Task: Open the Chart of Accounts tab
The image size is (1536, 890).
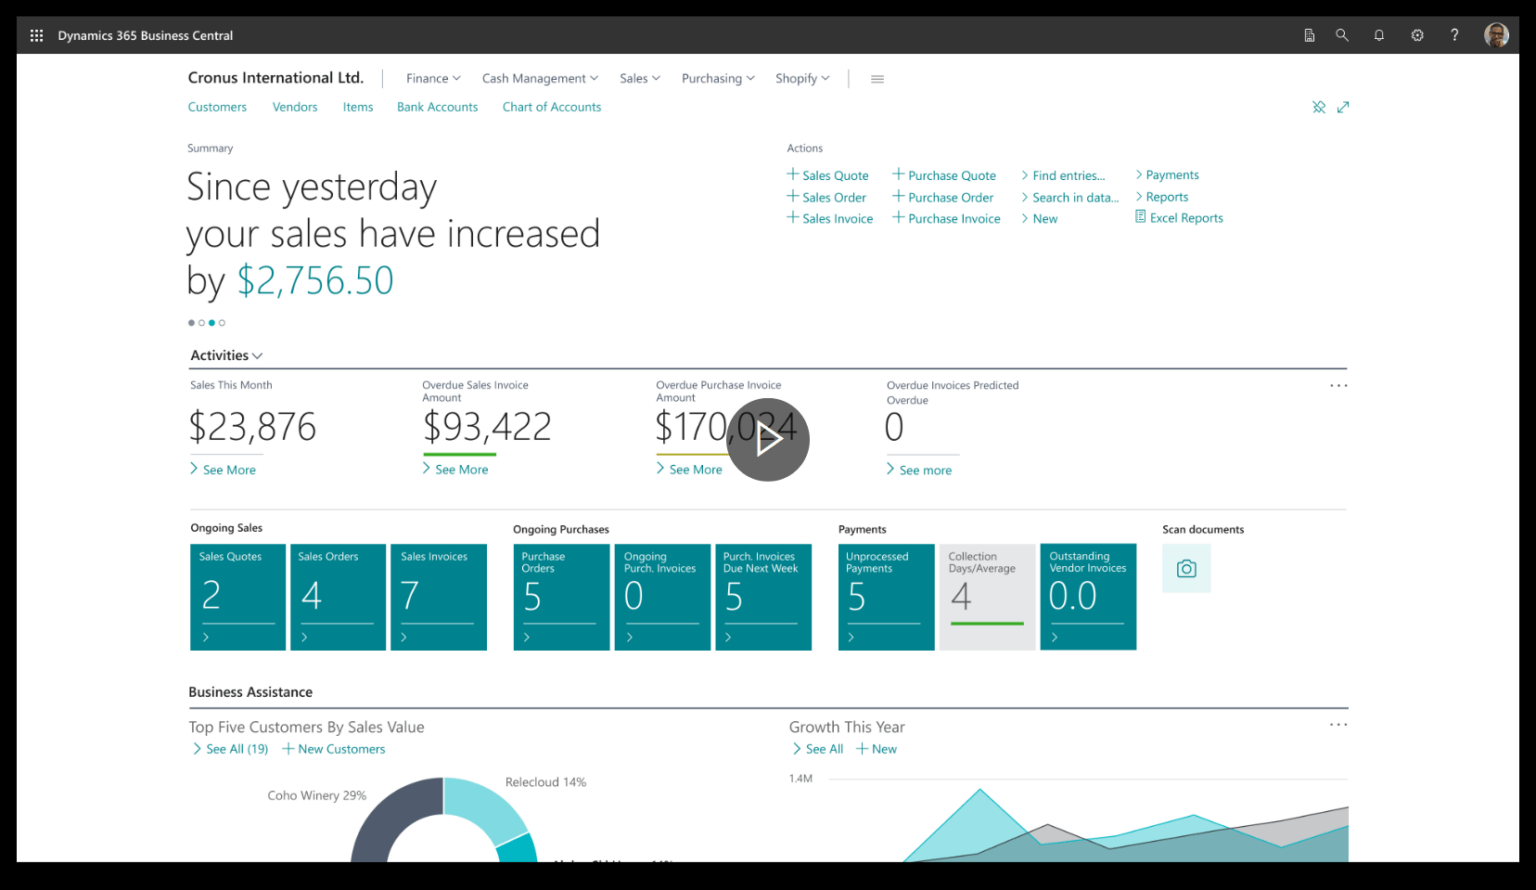Action: 551,107
